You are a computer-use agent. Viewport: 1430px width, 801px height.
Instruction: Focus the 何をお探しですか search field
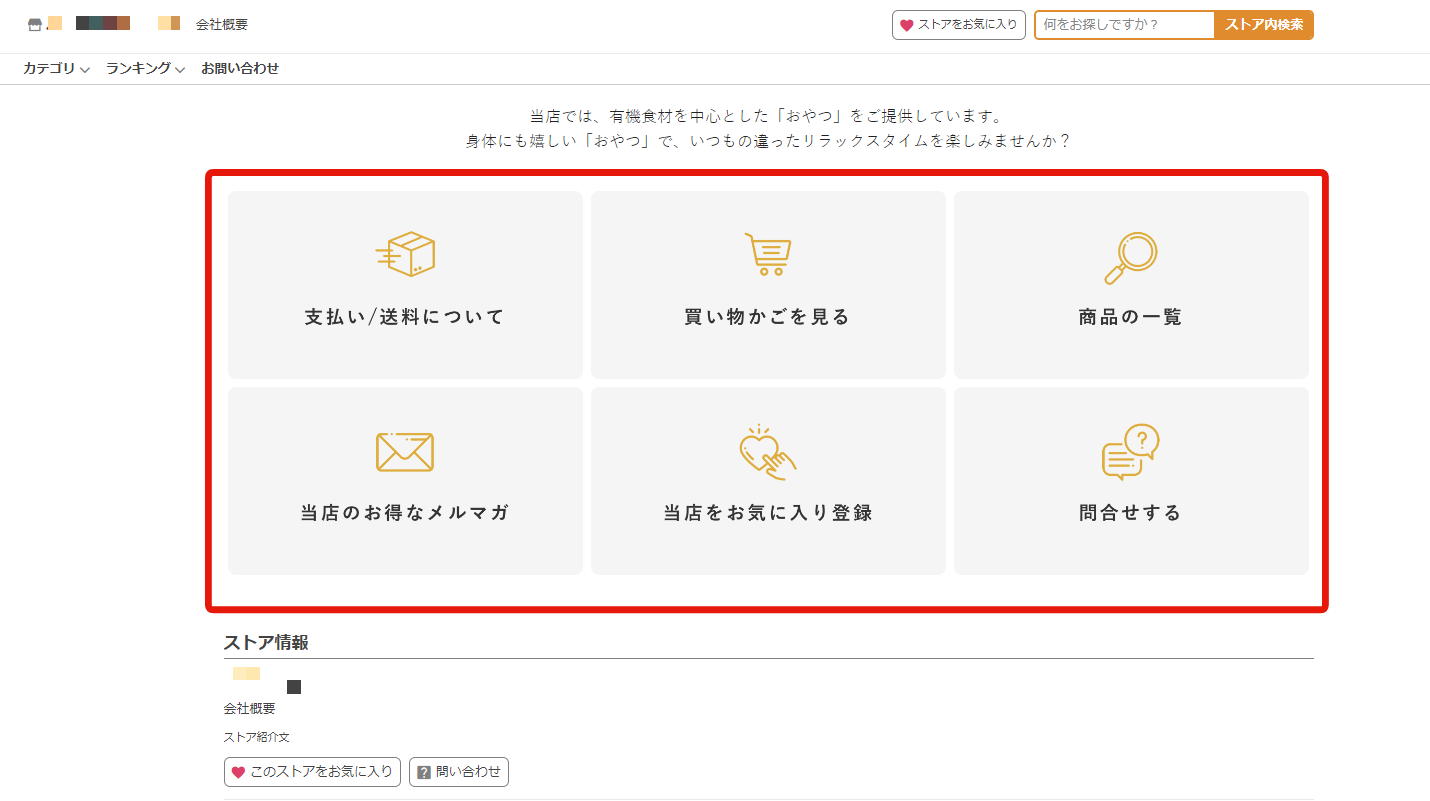(x=1124, y=25)
